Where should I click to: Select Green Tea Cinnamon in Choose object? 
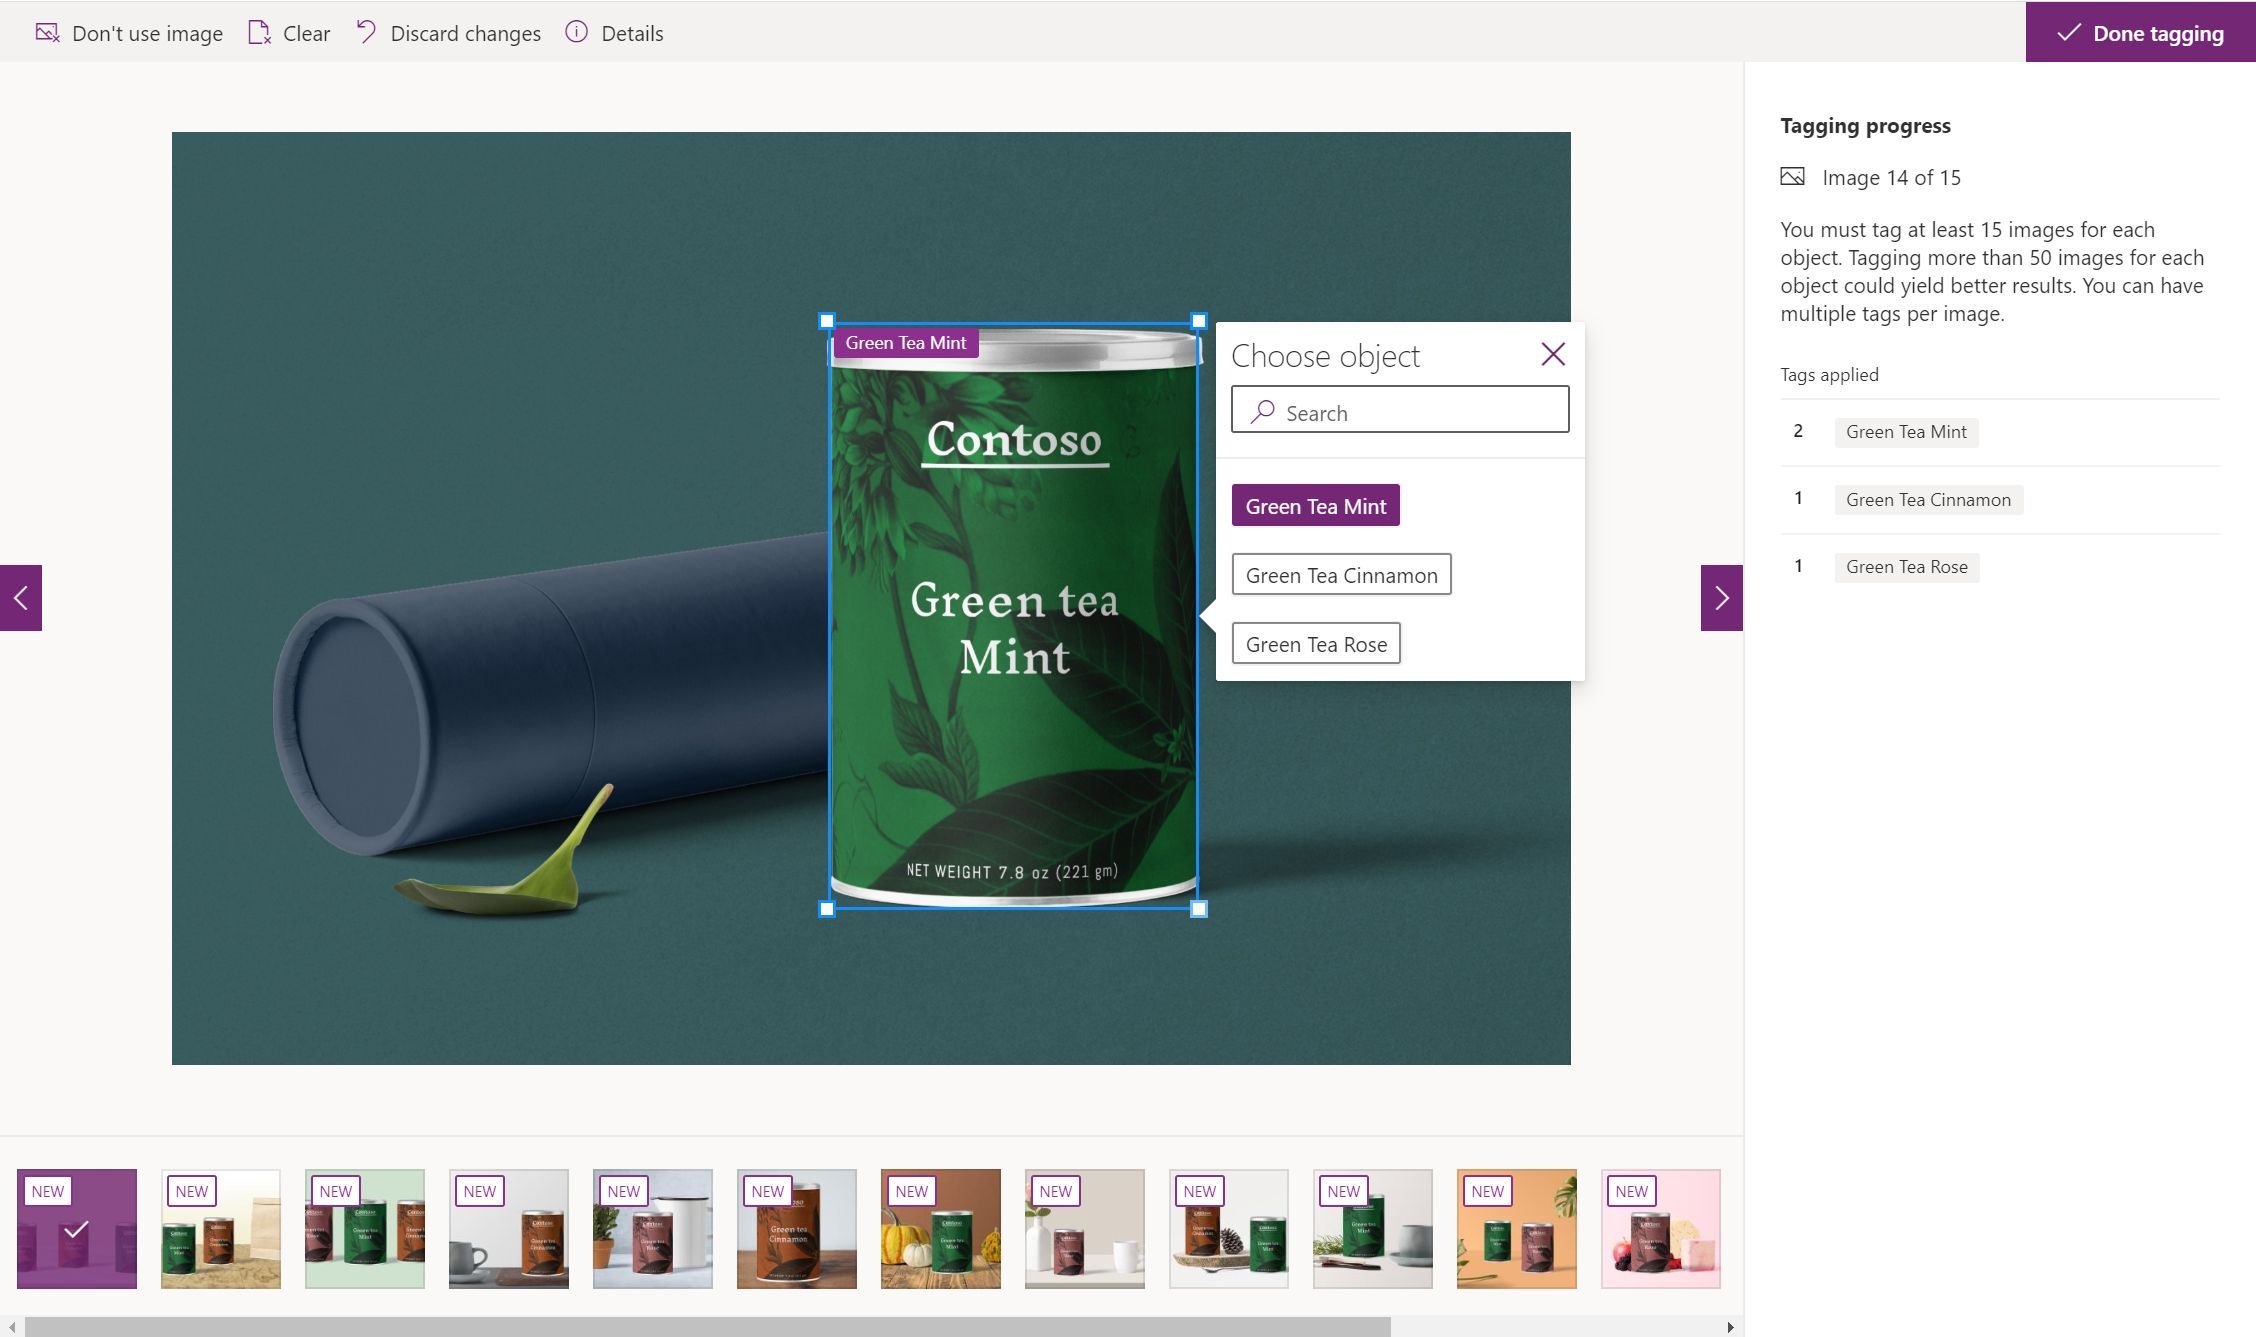(1341, 574)
